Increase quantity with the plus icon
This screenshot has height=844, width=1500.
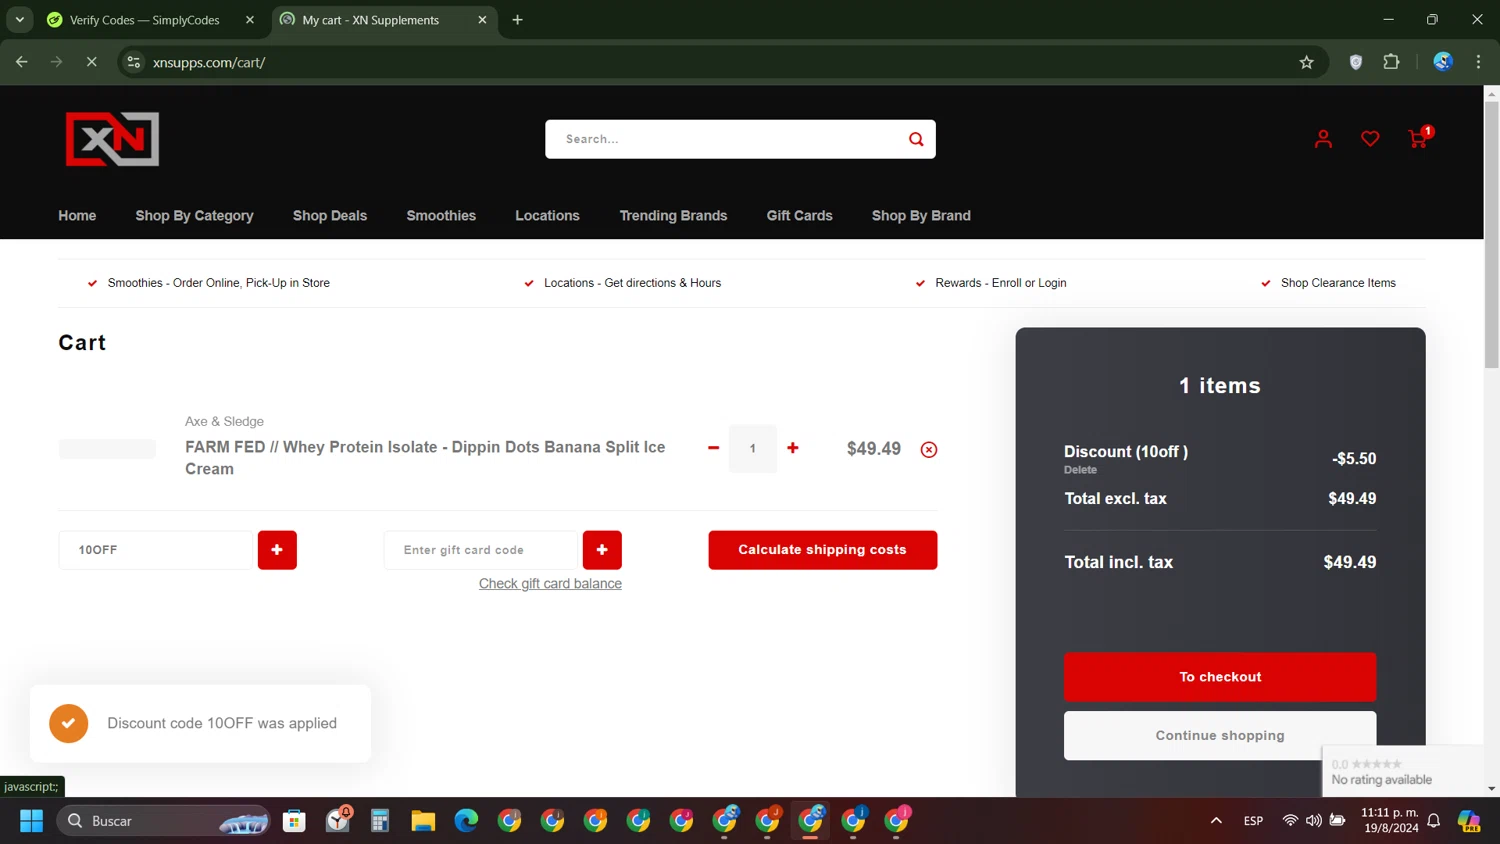793,448
